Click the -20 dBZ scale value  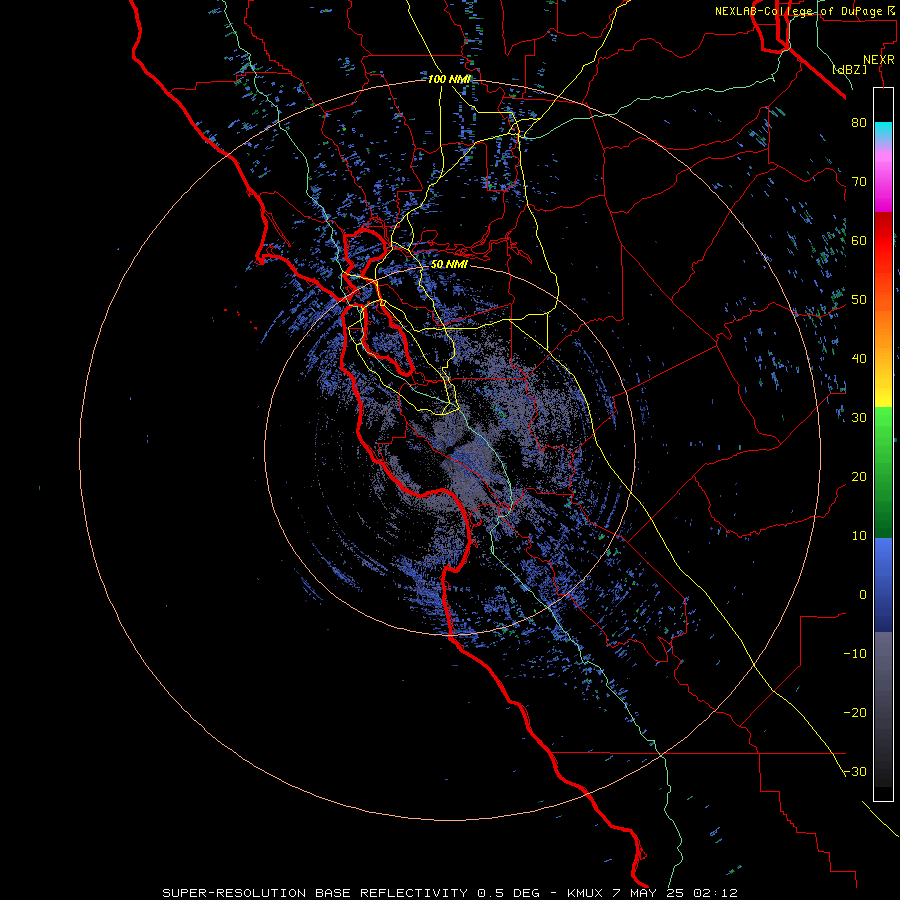(855, 713)
